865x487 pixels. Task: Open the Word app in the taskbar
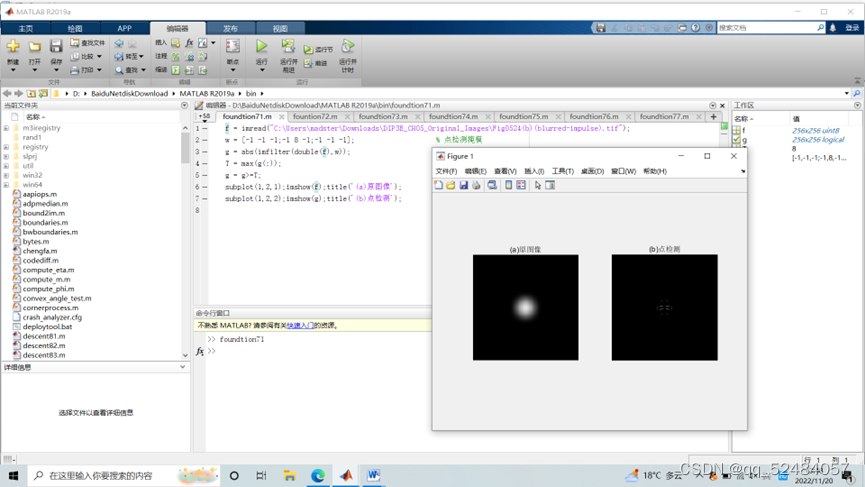(373, 475)
